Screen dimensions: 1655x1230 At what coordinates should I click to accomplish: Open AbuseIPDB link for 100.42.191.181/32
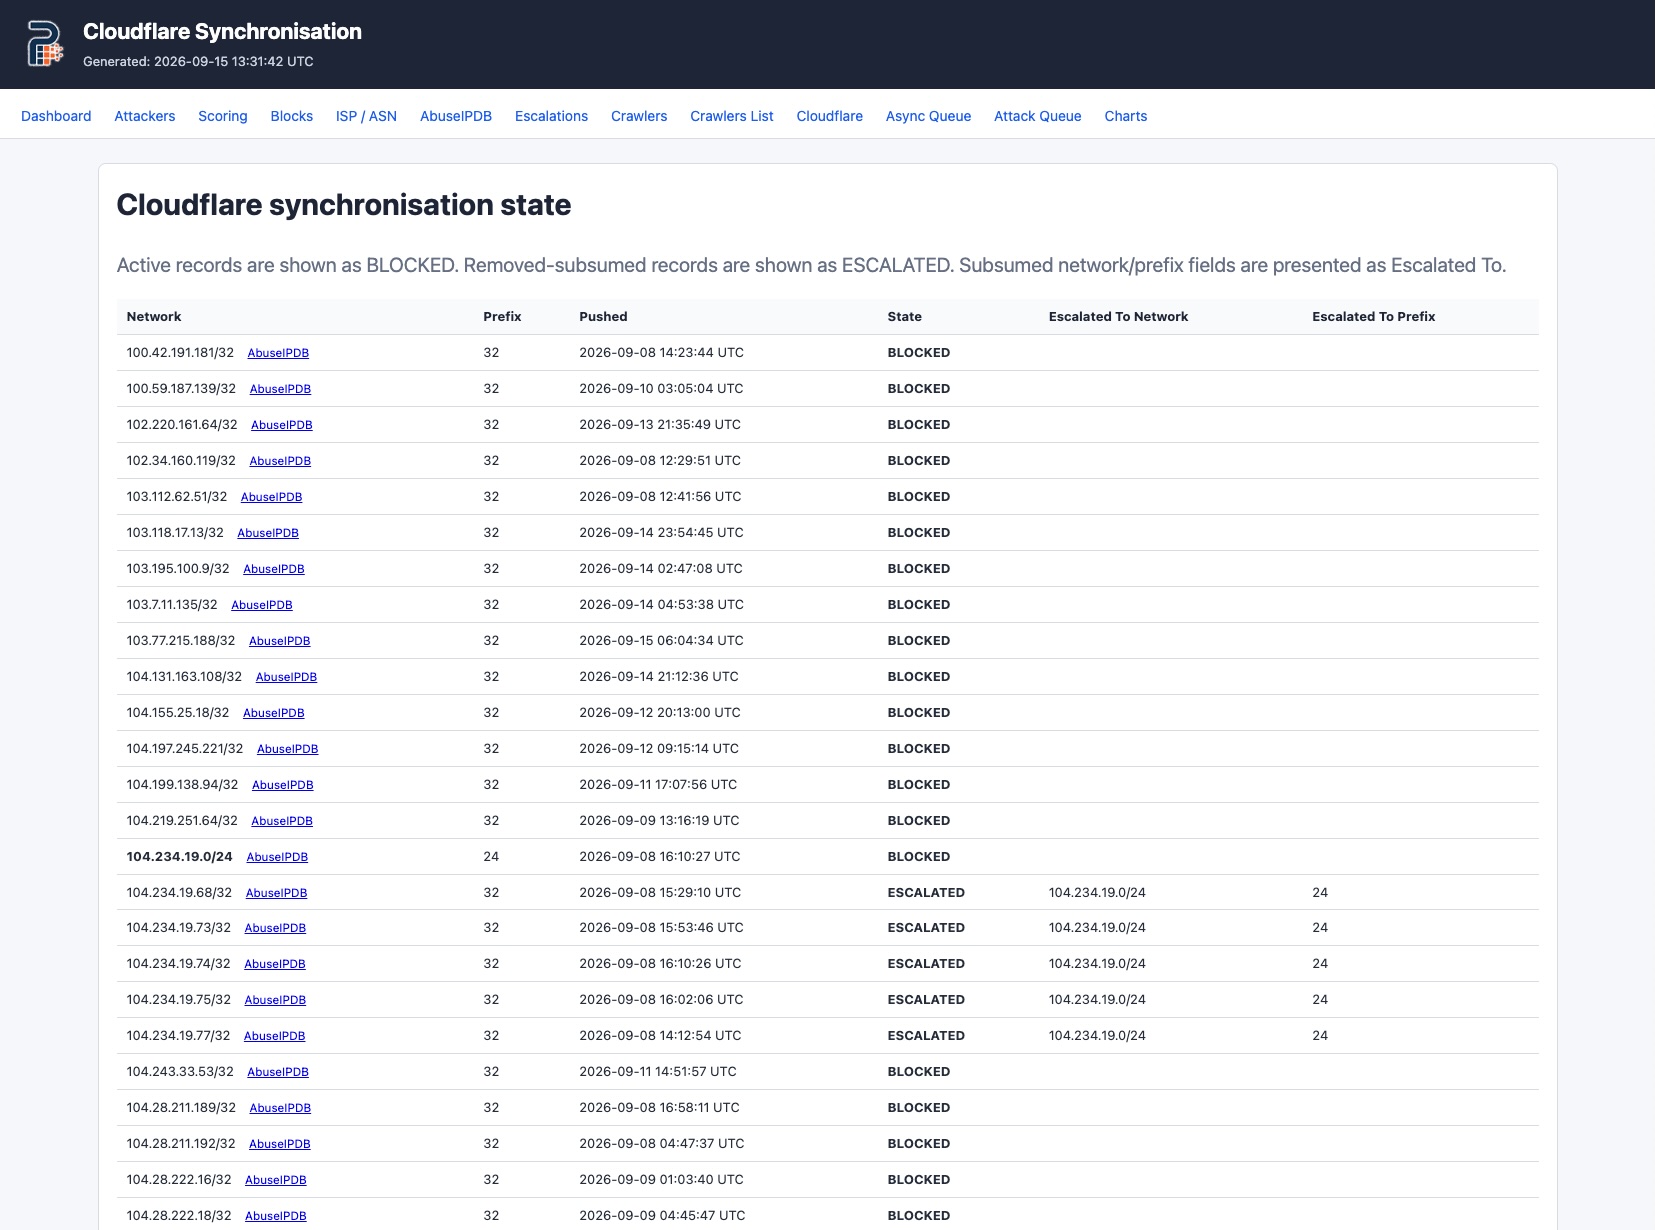[278, 353]
